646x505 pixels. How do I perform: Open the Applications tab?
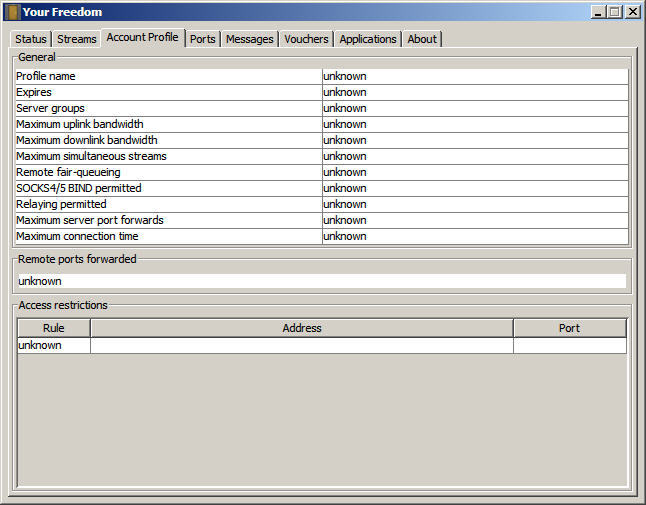coord(368,39)
